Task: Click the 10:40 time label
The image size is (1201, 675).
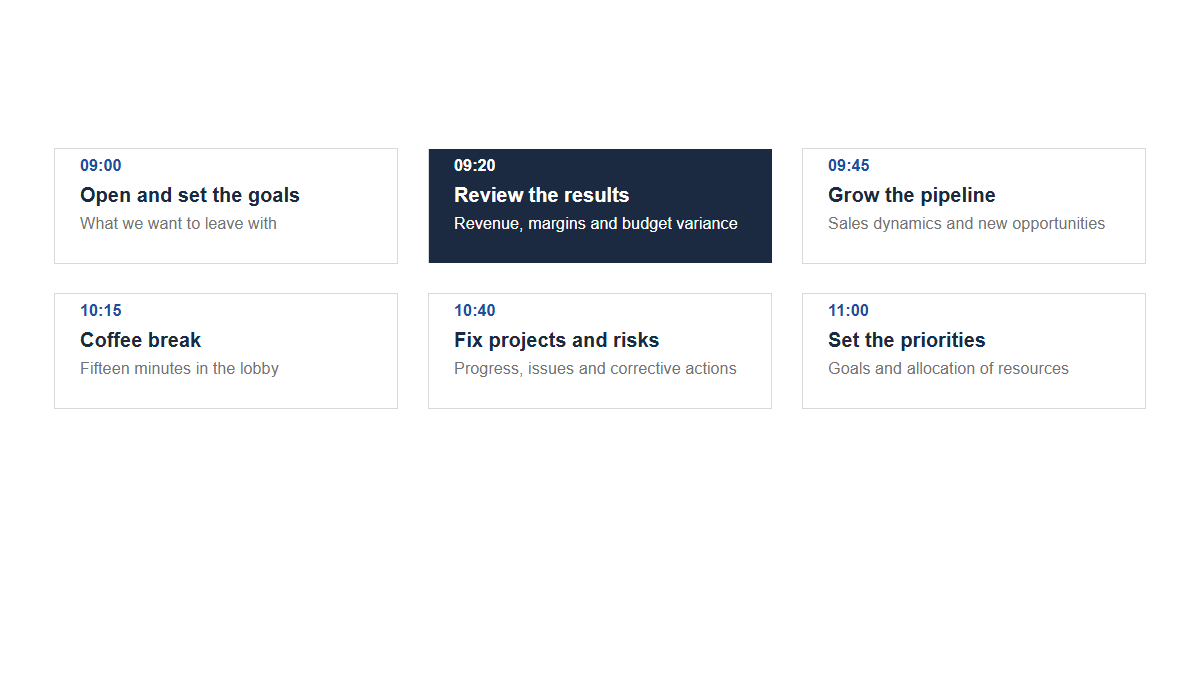Action: pos(475,311)
